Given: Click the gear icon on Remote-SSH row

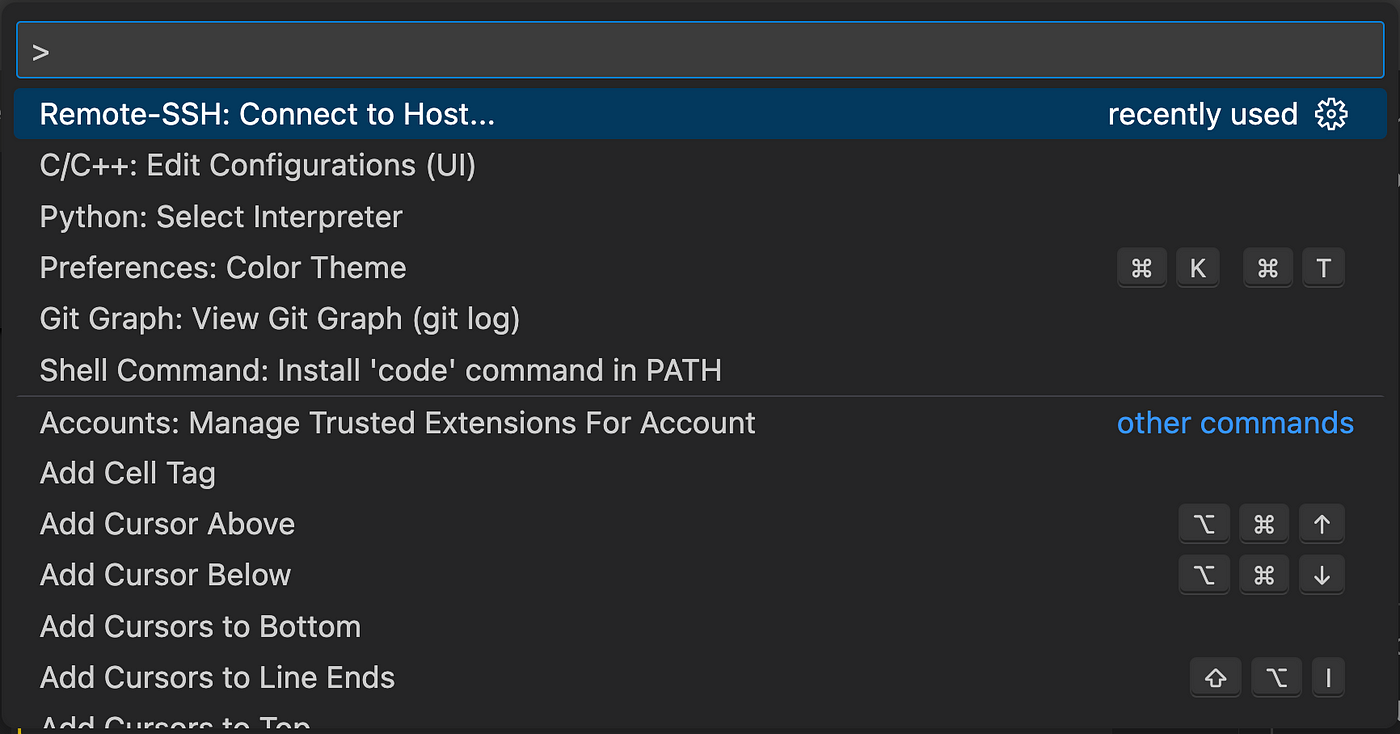Looking at the screenshot, I should [x=1331, y=115].
